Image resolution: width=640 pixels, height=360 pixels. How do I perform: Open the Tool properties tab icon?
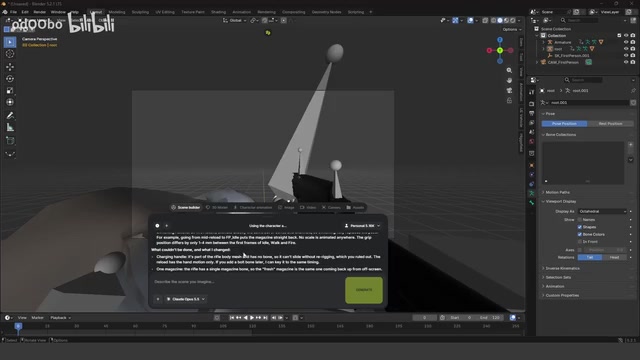point(531,92)
